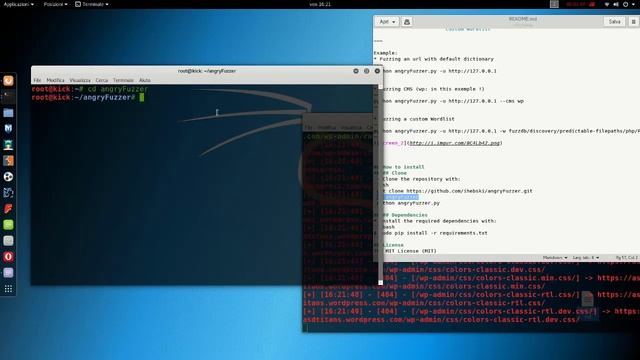Image resolution: width=640 pixels, height=360 pixels.
Task: Click the power icon in top bar
Action: 625,4
